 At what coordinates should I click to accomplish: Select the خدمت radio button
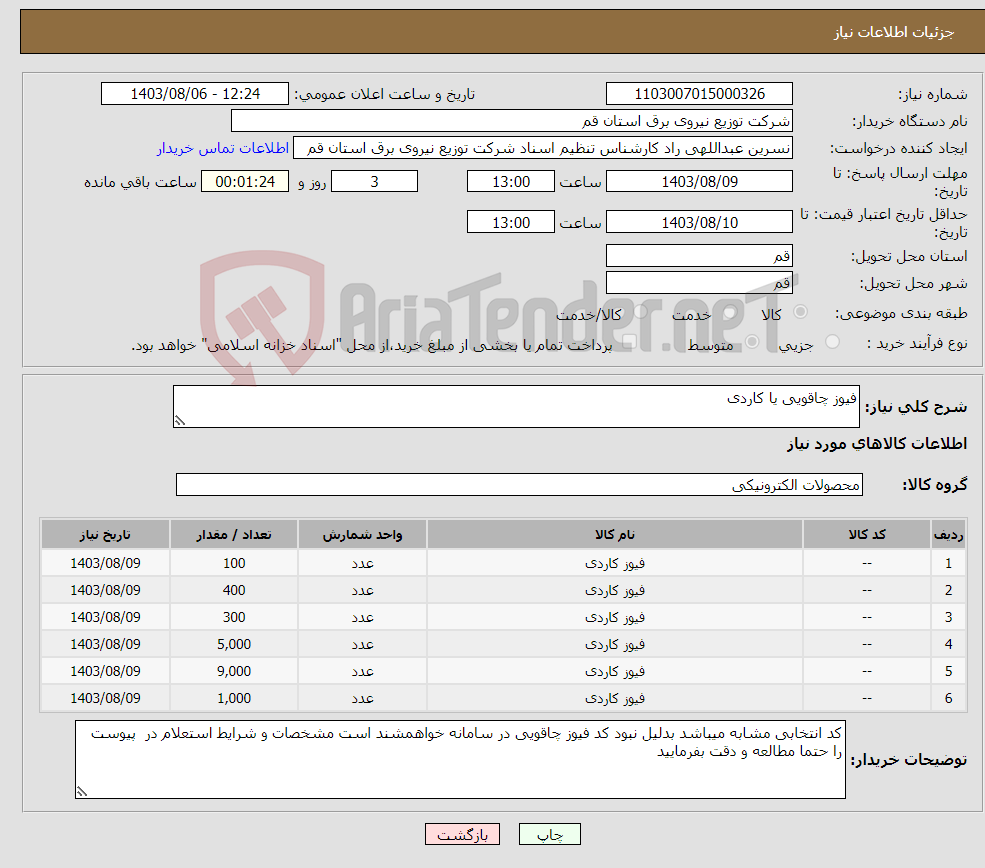click(729, 312)
